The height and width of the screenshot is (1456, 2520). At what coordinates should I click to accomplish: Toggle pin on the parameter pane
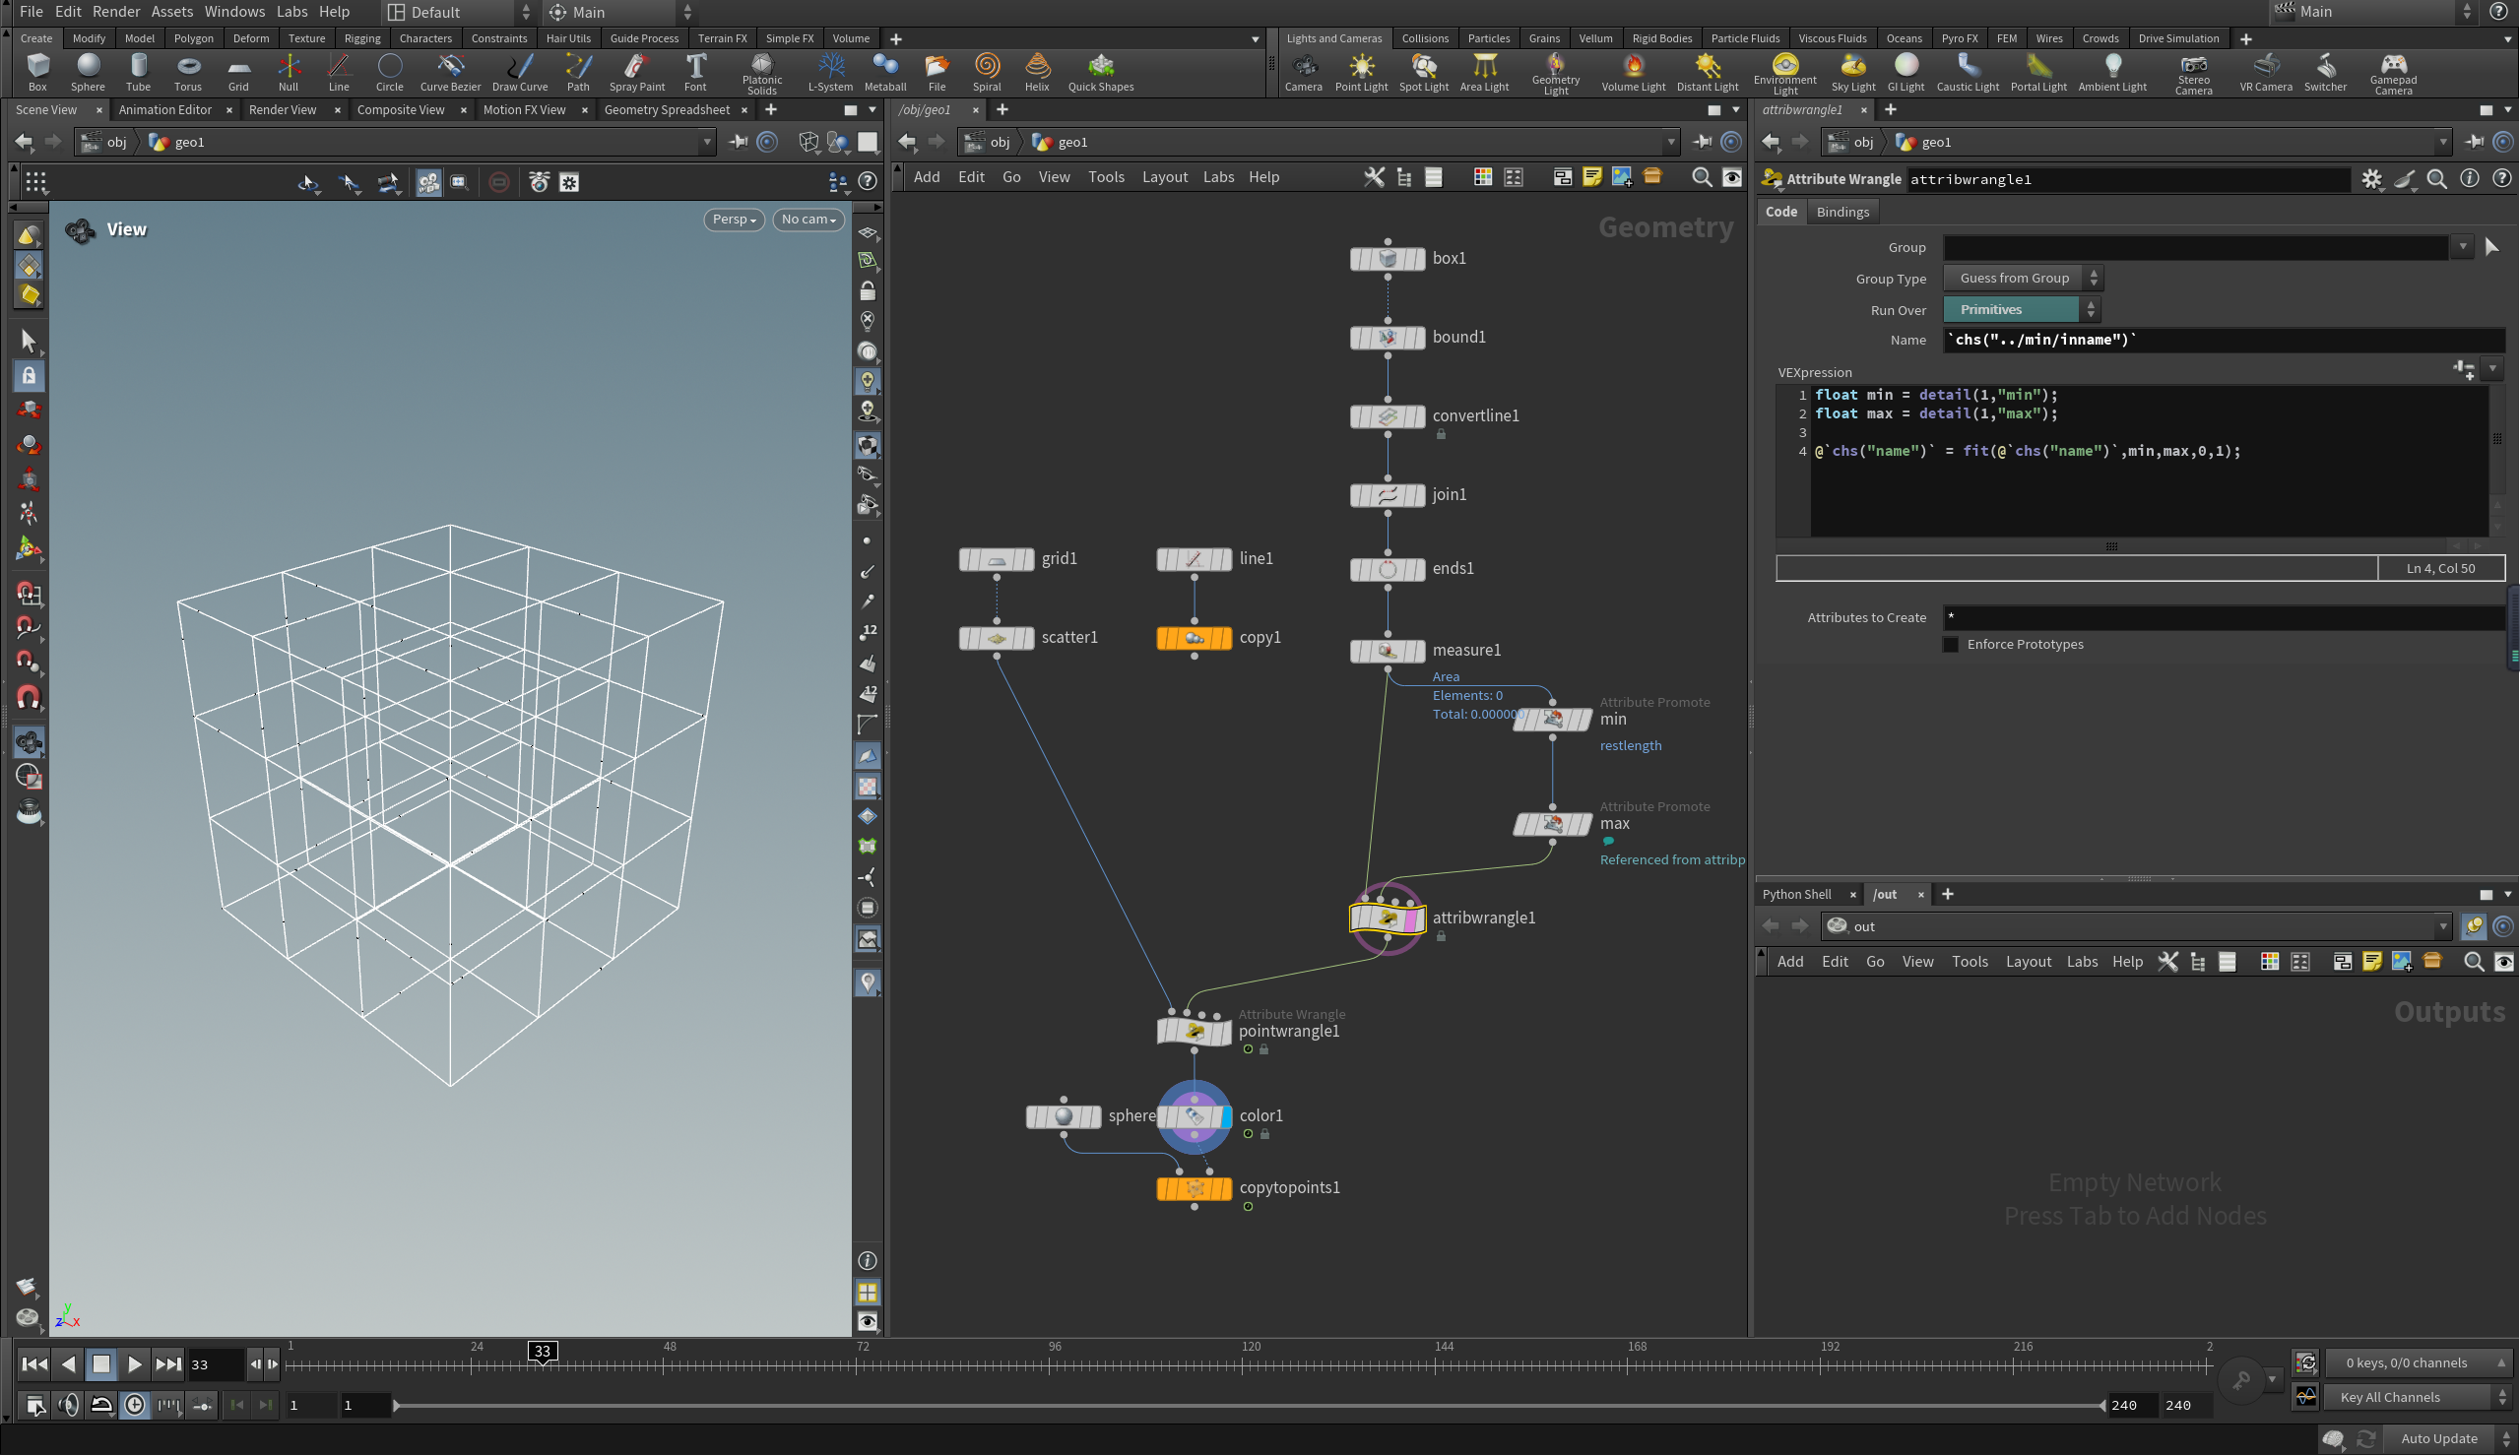[x=2474, y=142]
